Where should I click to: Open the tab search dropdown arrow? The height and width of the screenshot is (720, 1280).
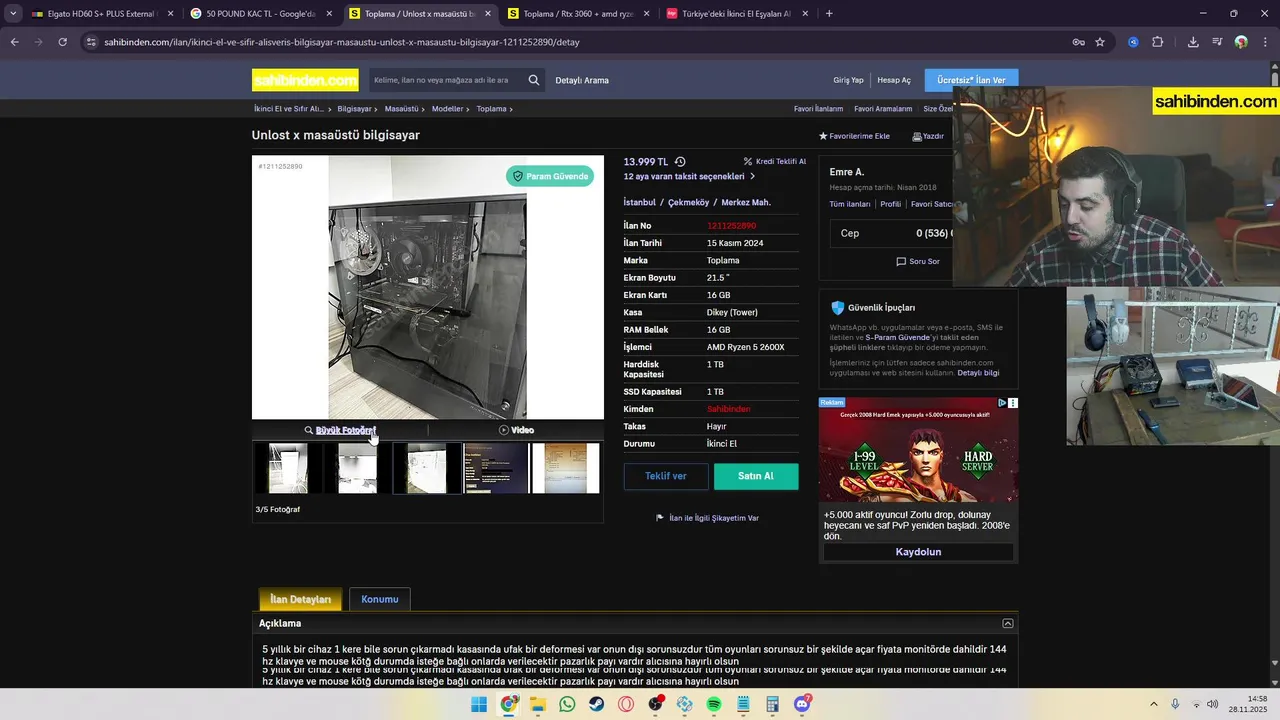[12, 14]
